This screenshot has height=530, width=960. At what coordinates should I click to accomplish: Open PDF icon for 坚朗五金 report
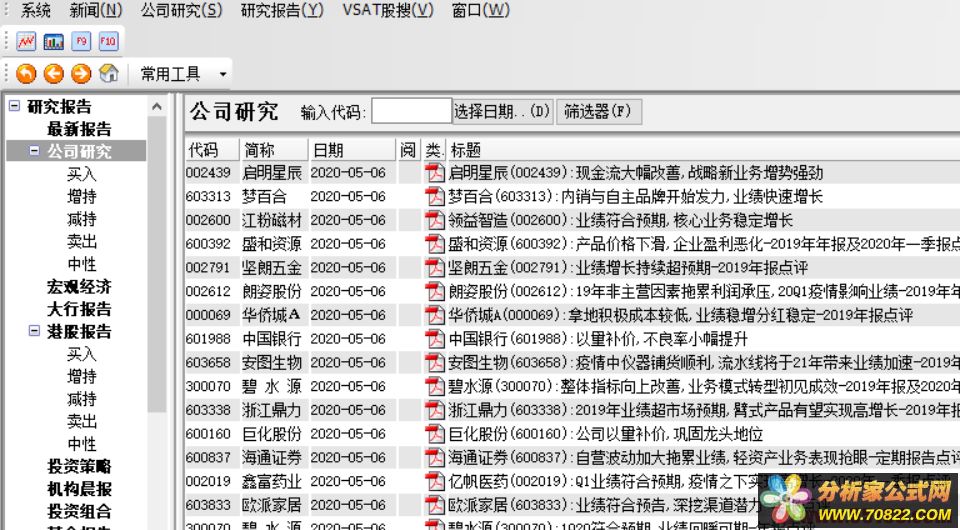click(435, 267)
